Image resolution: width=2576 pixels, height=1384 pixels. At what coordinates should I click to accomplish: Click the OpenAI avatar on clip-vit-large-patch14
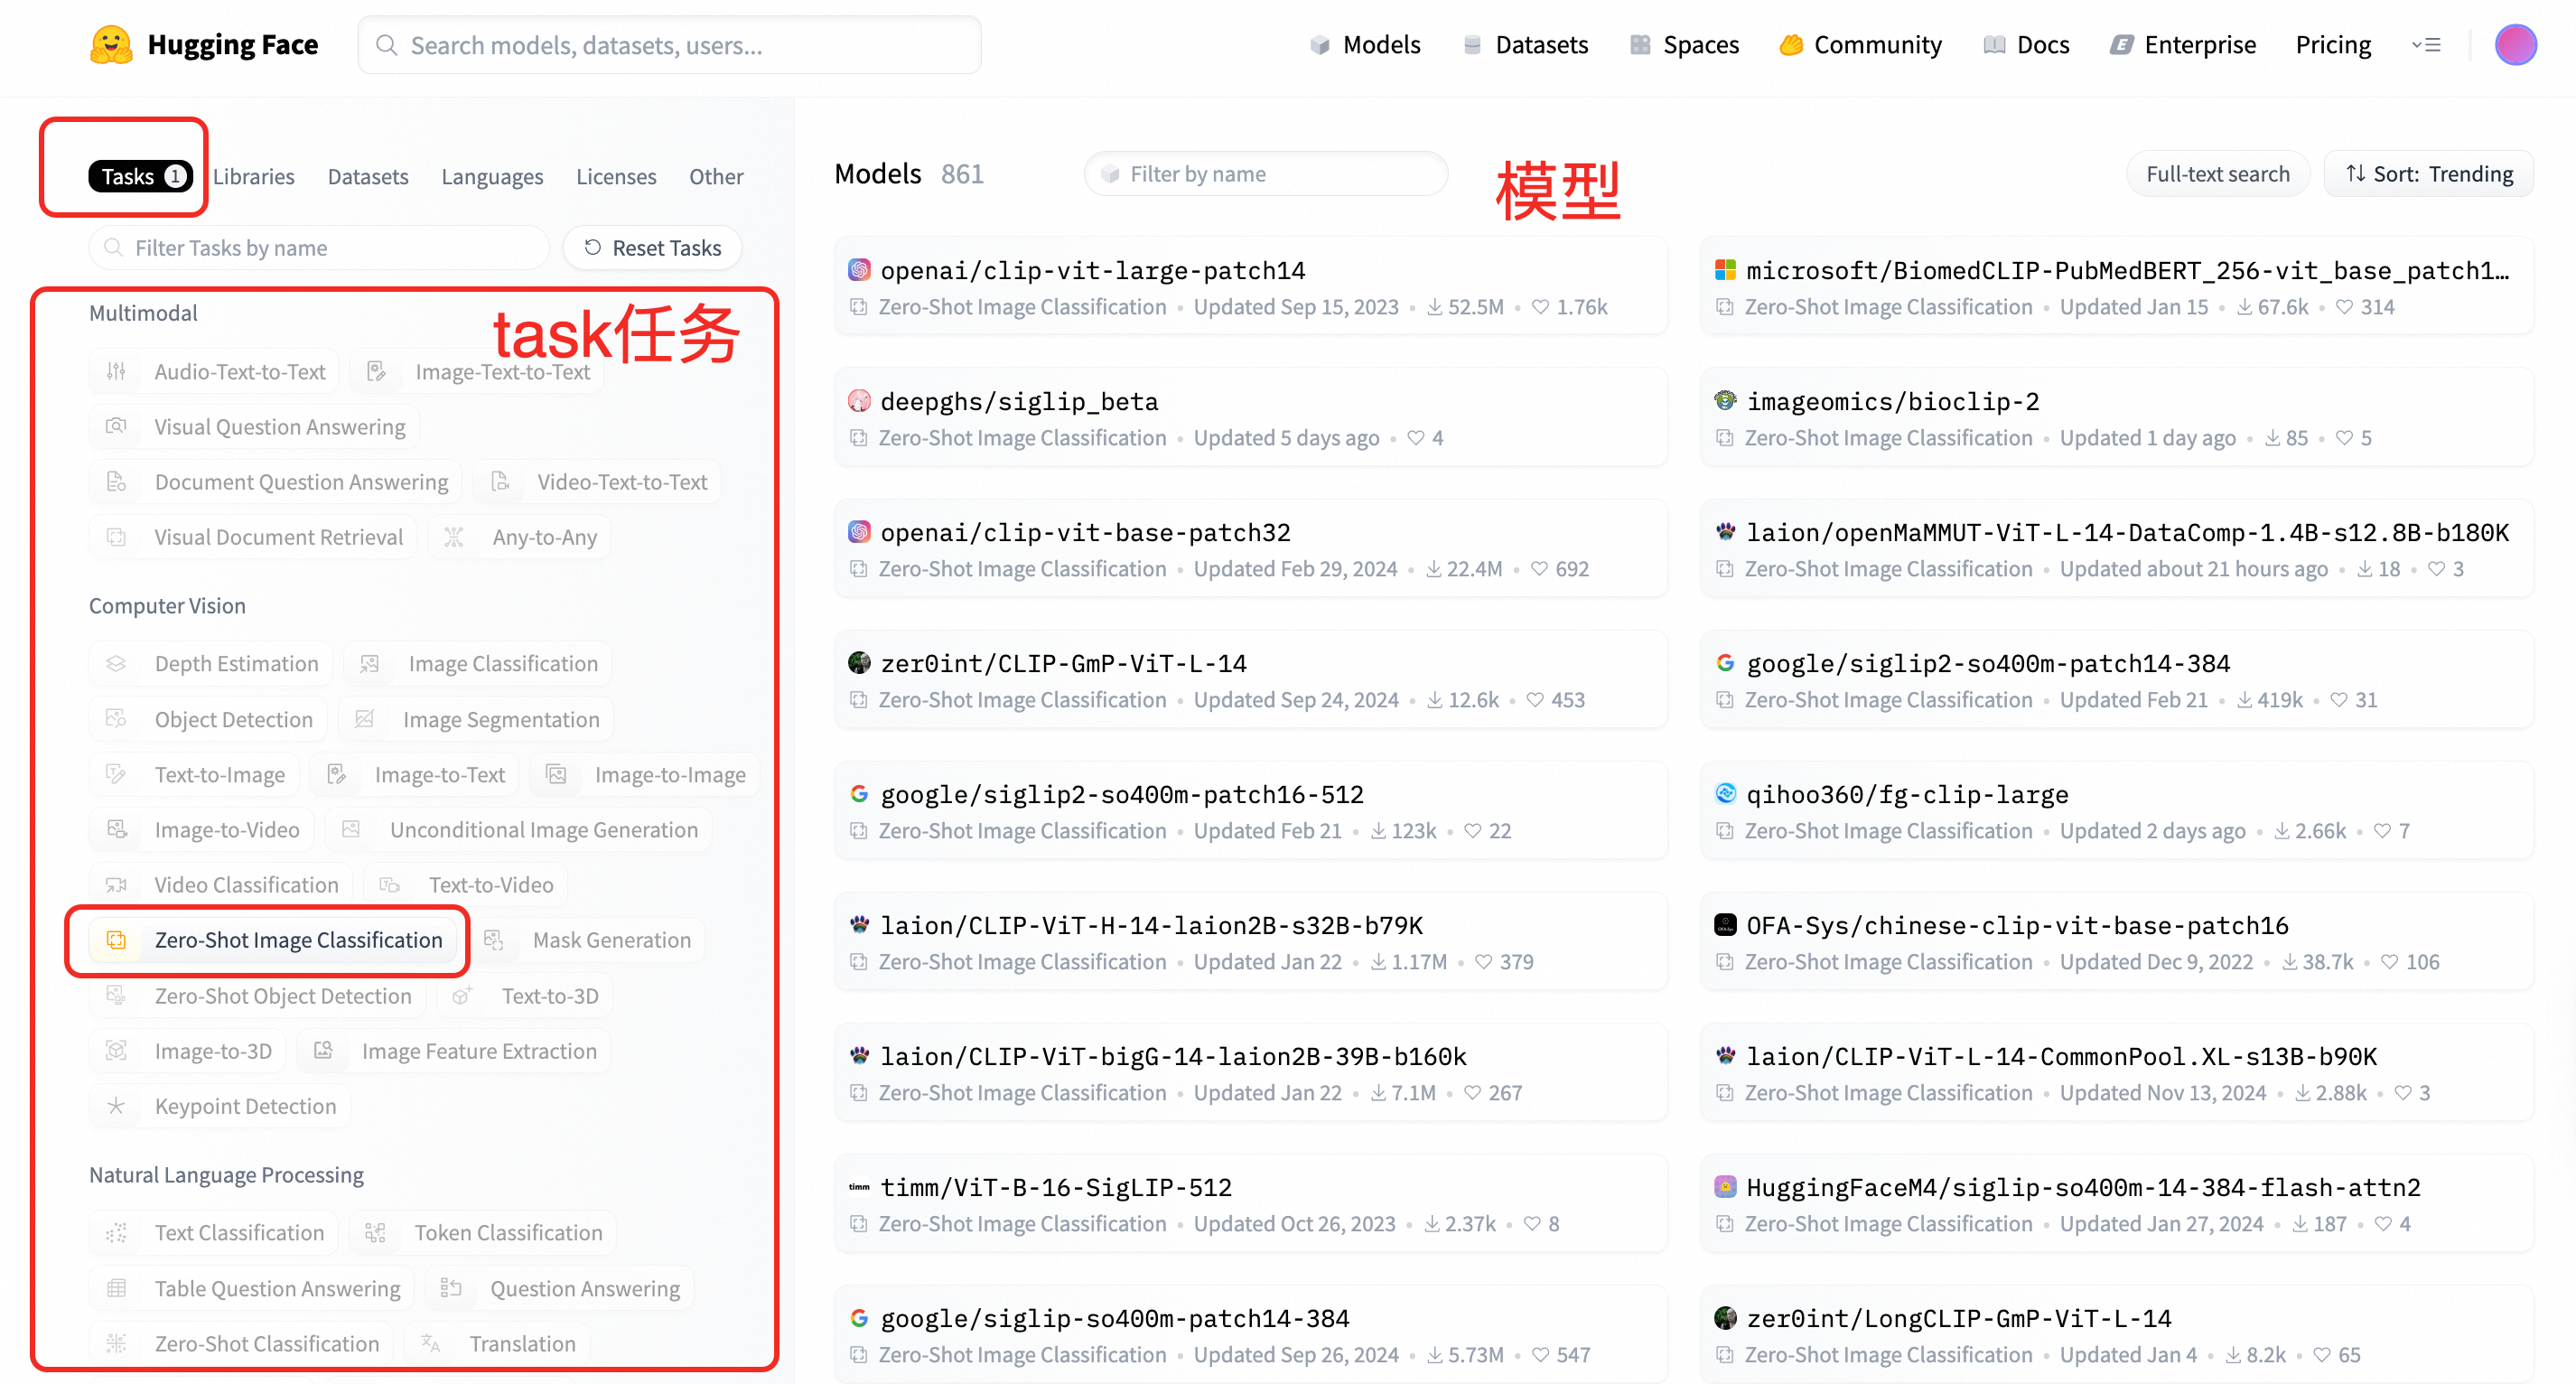click(x=859, y=270)
